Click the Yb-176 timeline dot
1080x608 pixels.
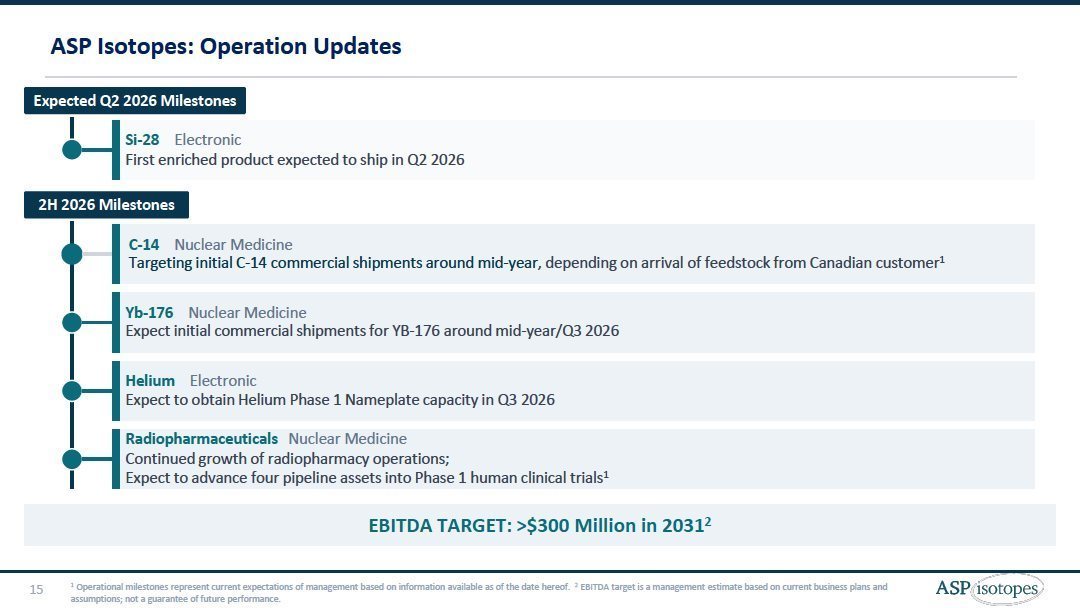72,322
